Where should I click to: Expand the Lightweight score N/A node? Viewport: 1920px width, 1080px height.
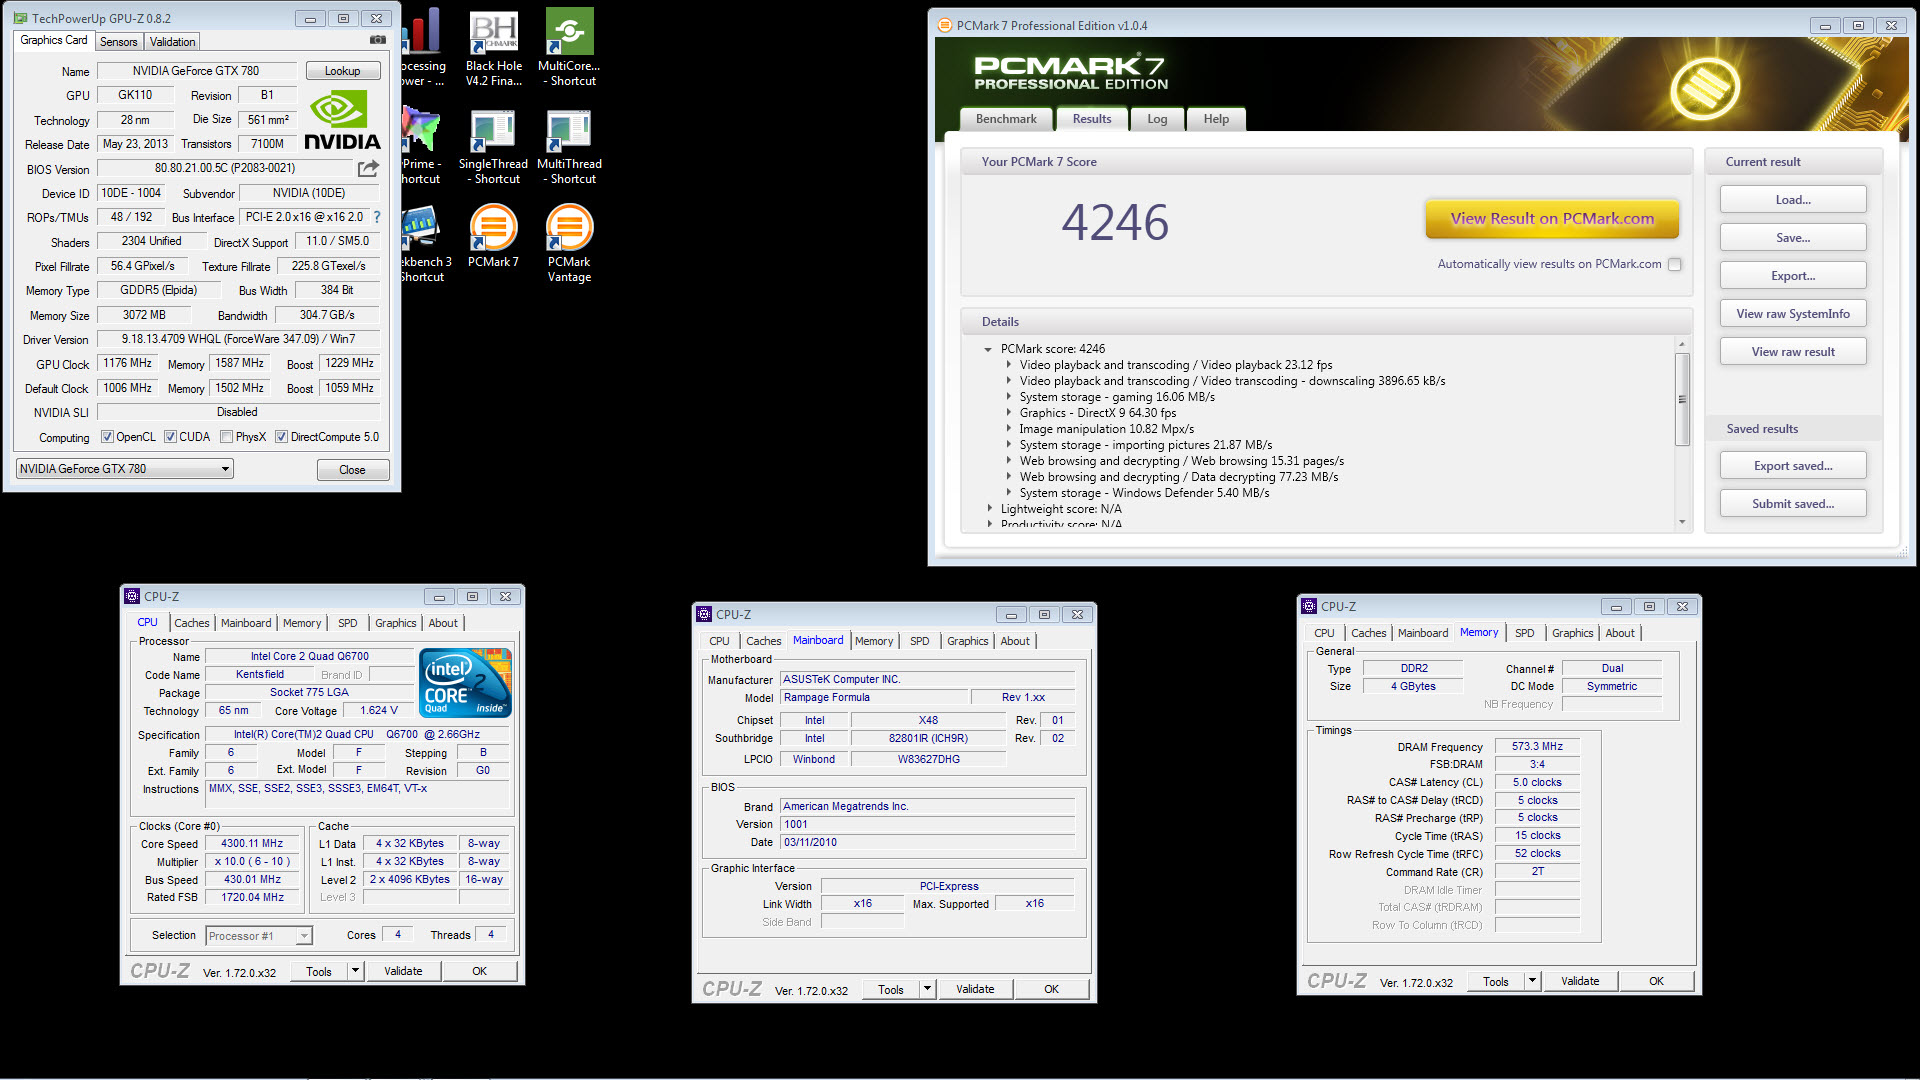990,509
